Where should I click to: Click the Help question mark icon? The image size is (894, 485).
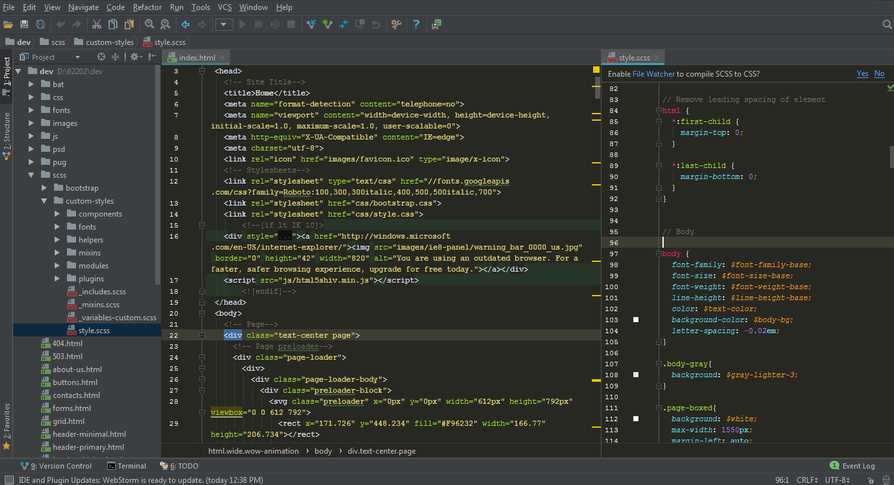click(416, 24)
